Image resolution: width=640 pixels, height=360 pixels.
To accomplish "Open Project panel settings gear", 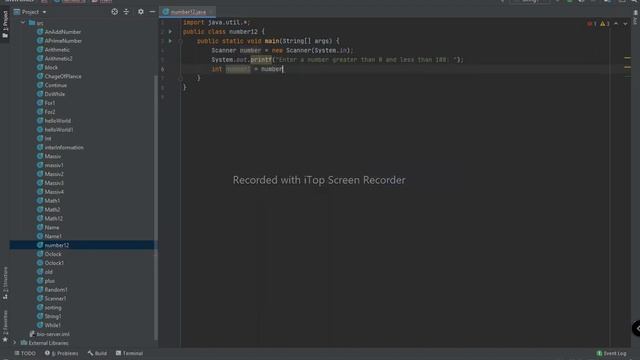I will [x=141, y=12].
